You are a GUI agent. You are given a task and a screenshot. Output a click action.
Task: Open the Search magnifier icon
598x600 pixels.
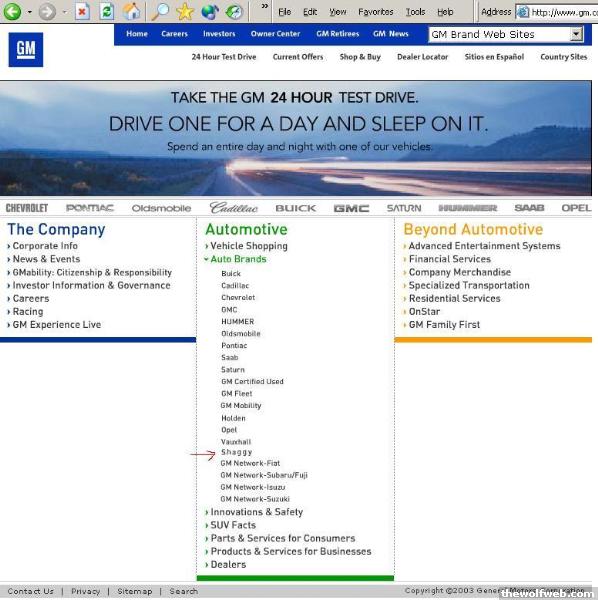point(160,11)
